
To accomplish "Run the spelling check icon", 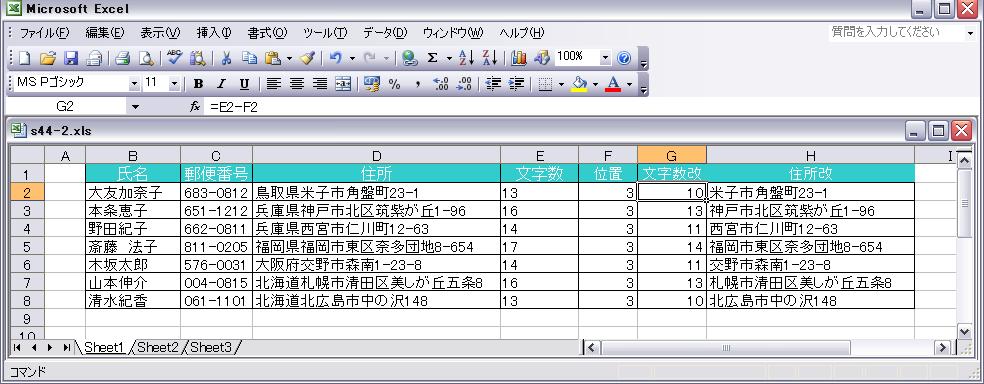I will point(174,58).
